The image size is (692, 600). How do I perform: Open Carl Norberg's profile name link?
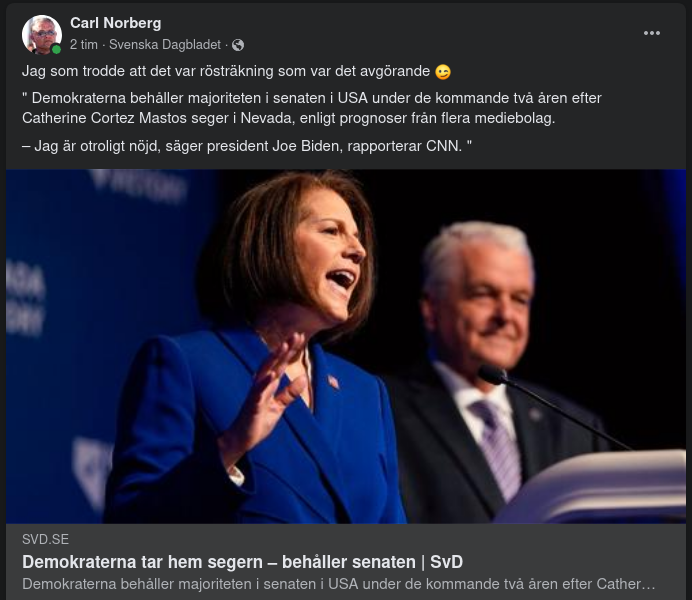click(x=115, y=23)
